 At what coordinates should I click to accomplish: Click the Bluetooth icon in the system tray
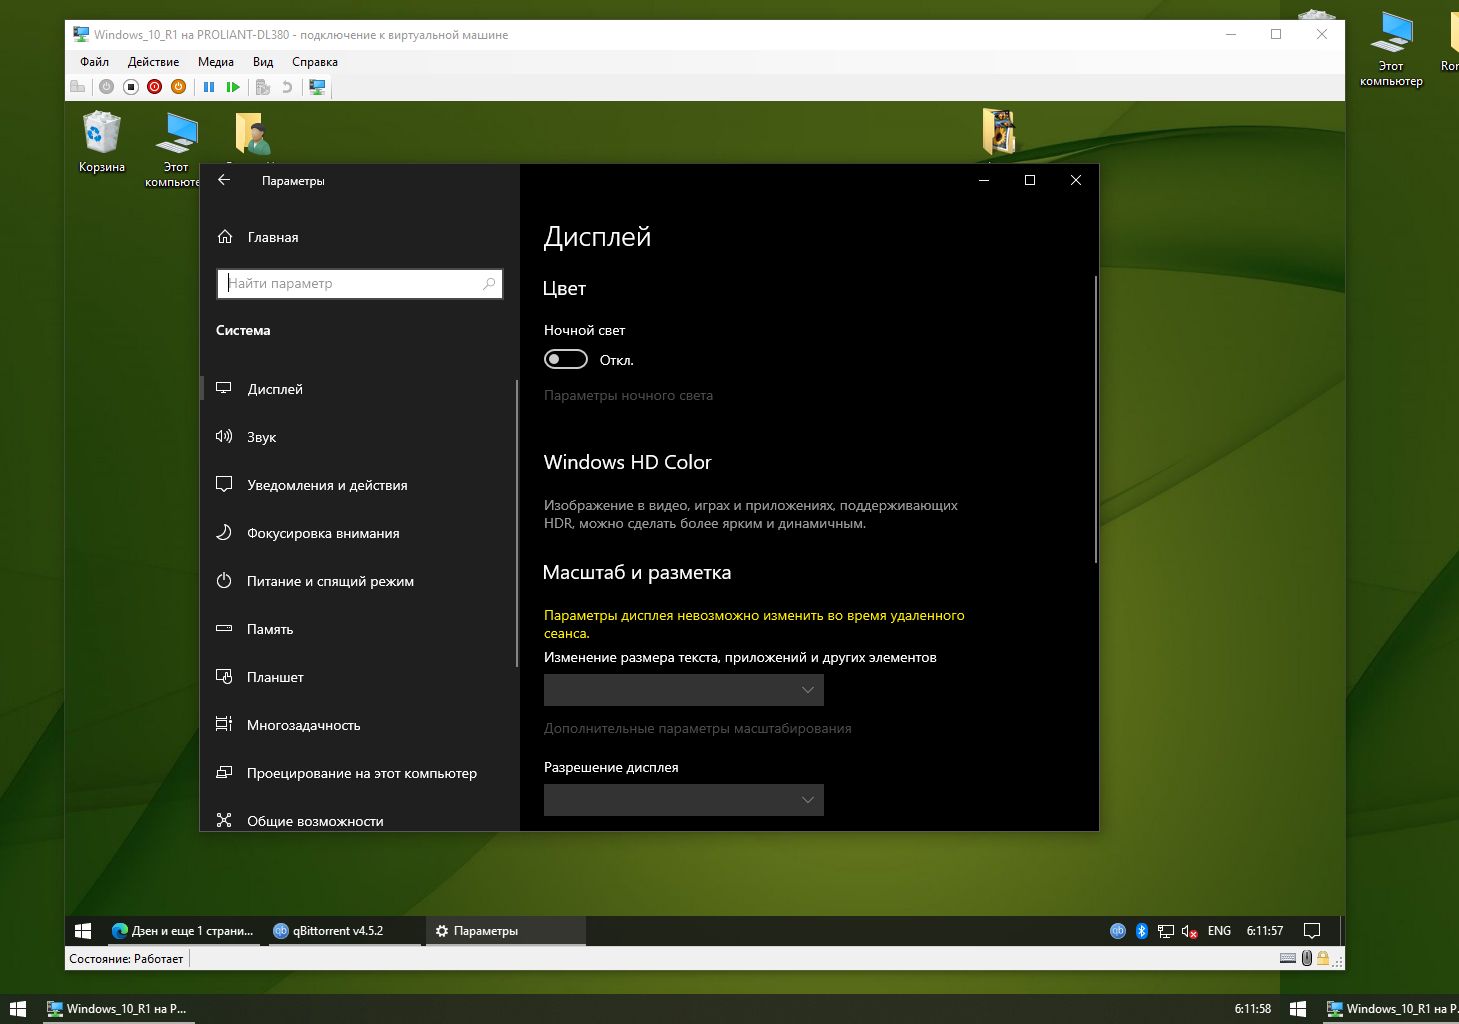point(1142,931)
